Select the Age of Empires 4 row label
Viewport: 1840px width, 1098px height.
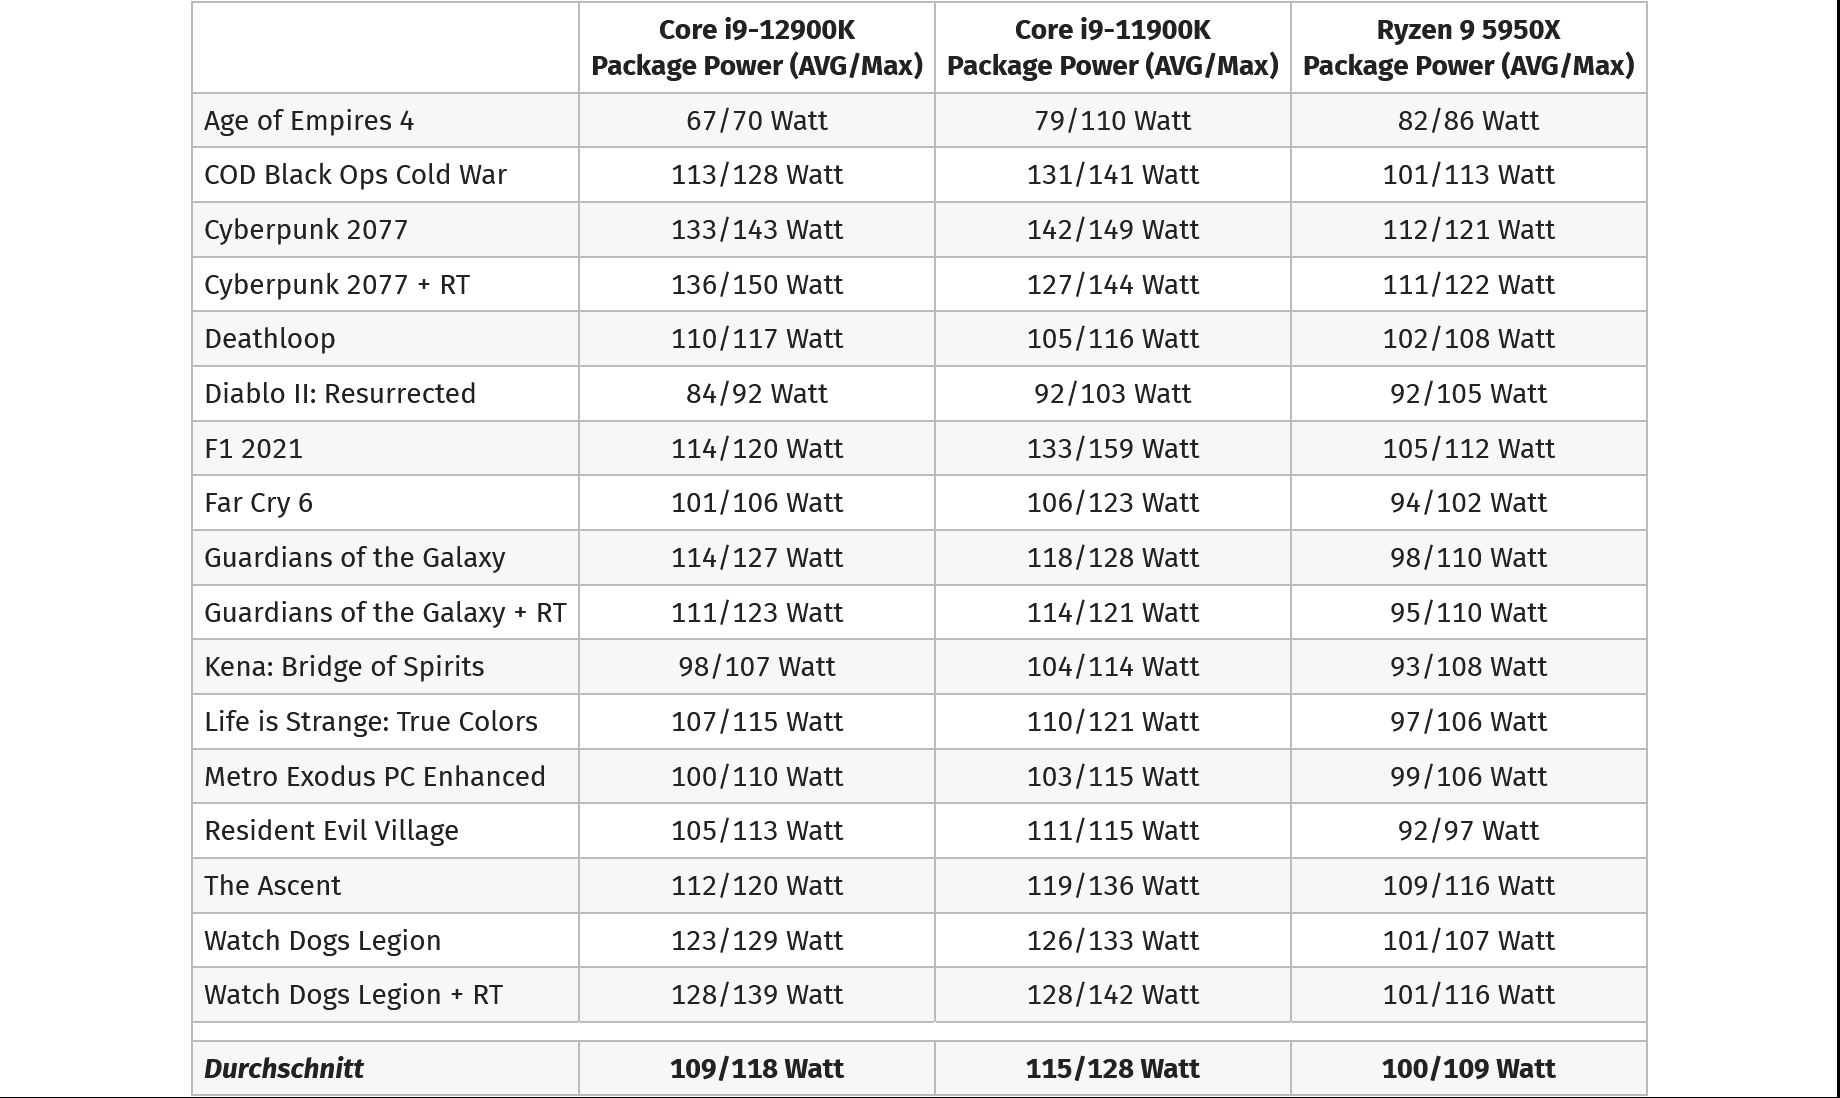(x=309, y=121)
